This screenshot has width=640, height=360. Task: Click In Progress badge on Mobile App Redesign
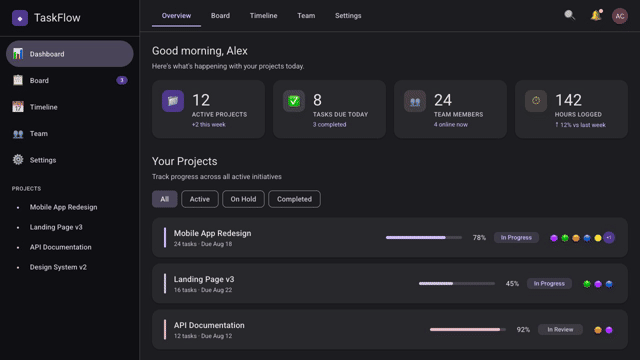516,238
